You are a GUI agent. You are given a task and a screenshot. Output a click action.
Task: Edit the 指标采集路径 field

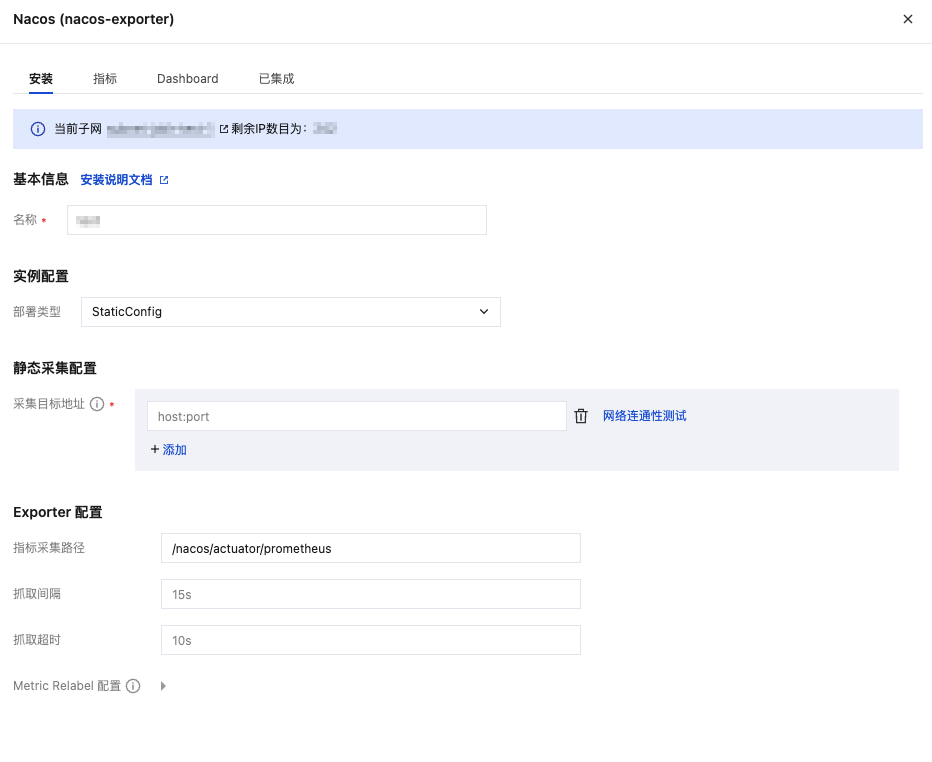tap(370, 548)
